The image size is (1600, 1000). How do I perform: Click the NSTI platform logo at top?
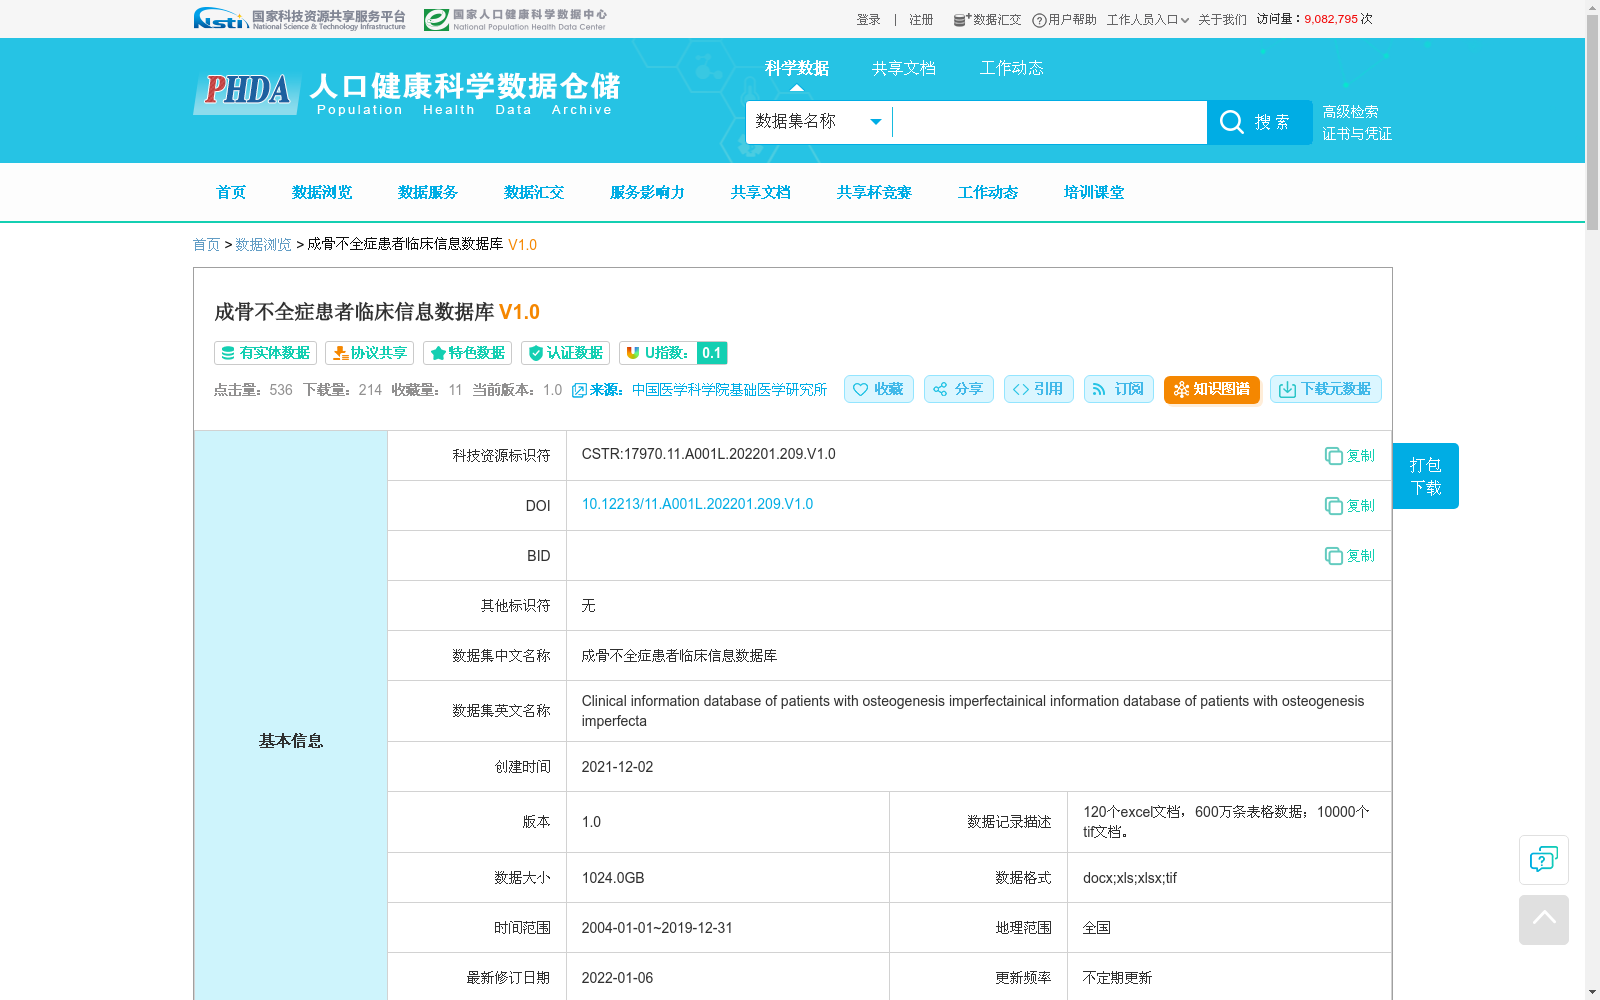point(299,19)
